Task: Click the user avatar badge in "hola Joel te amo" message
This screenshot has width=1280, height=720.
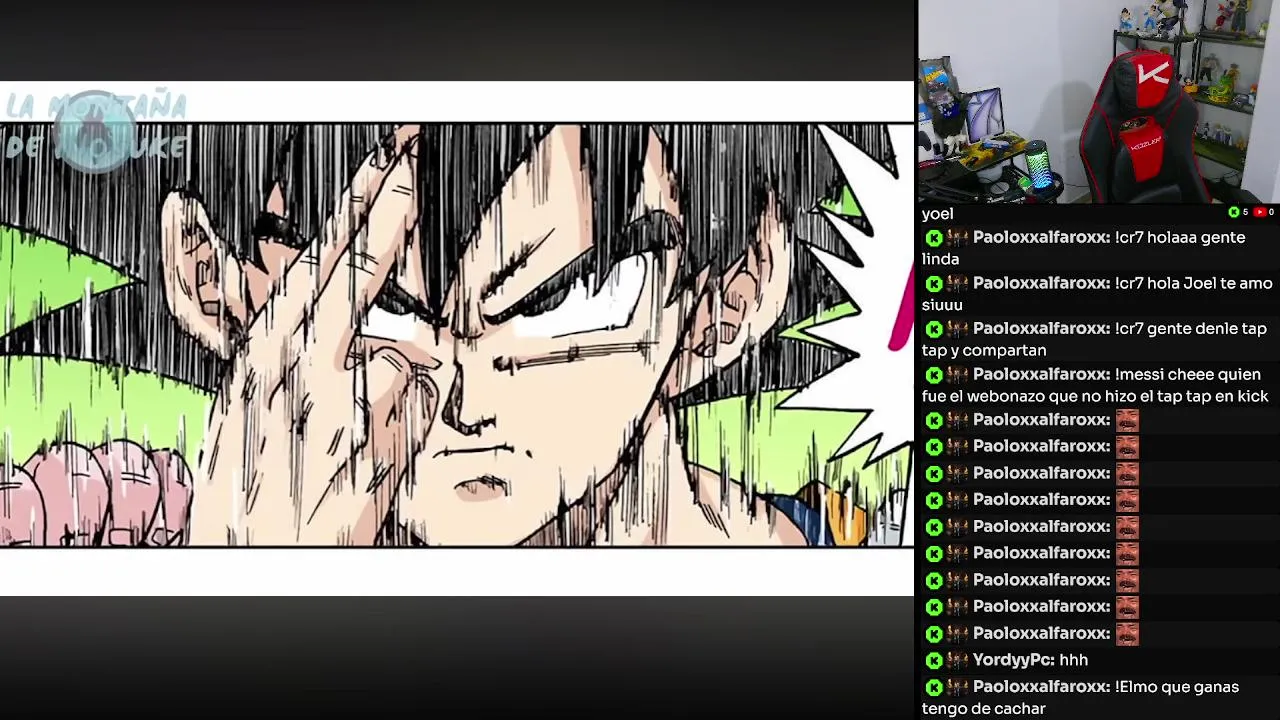Action: 957,284
